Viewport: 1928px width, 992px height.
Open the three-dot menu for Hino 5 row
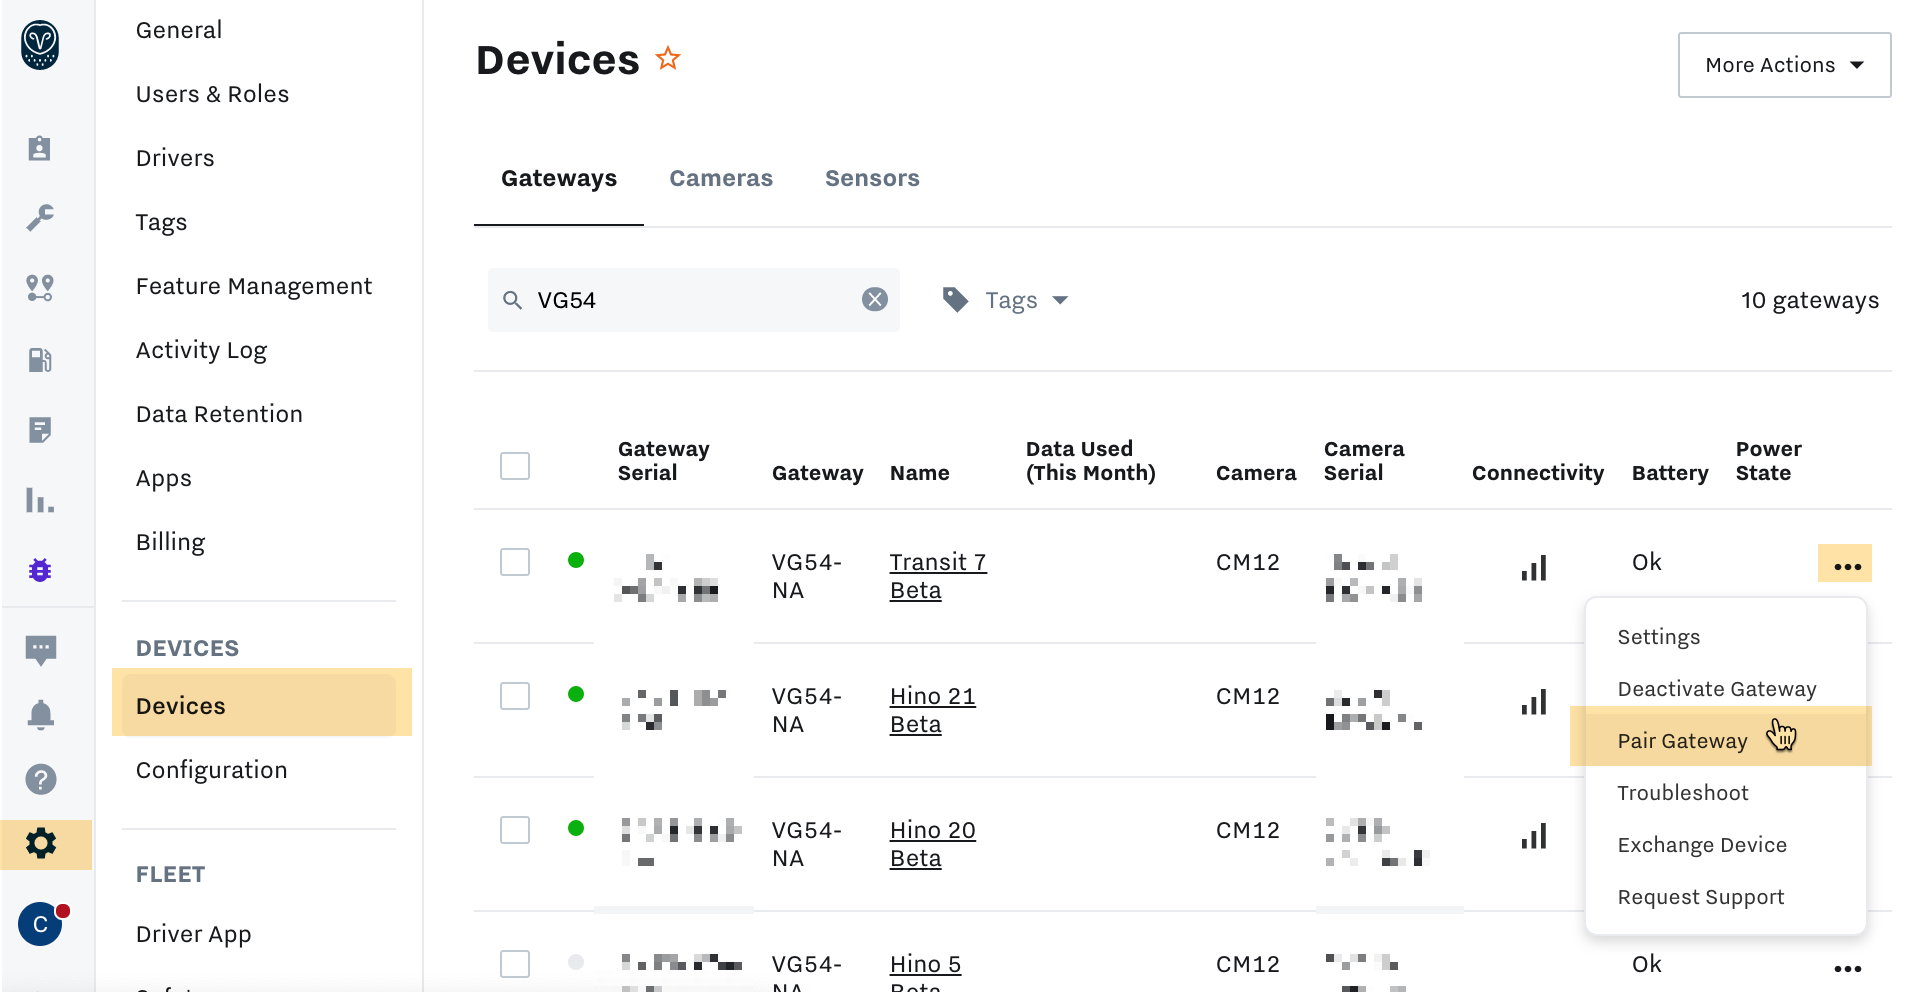click(x=1847, y=968)
